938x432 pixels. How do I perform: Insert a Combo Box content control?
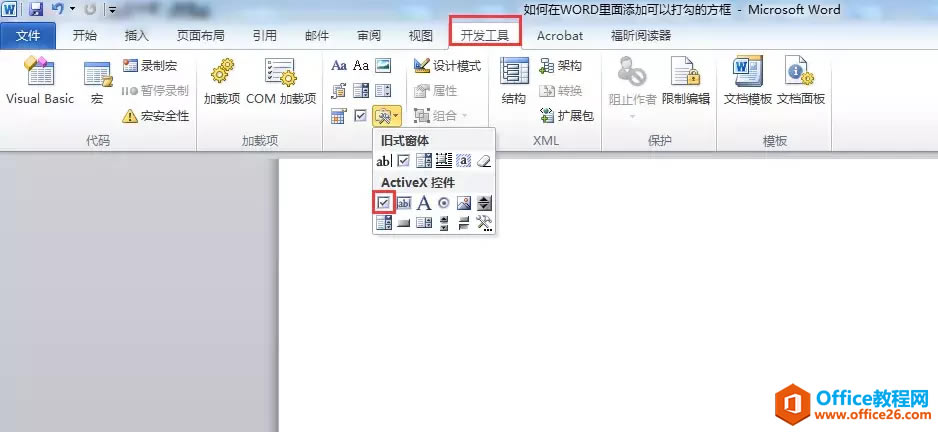pos(361,90)
